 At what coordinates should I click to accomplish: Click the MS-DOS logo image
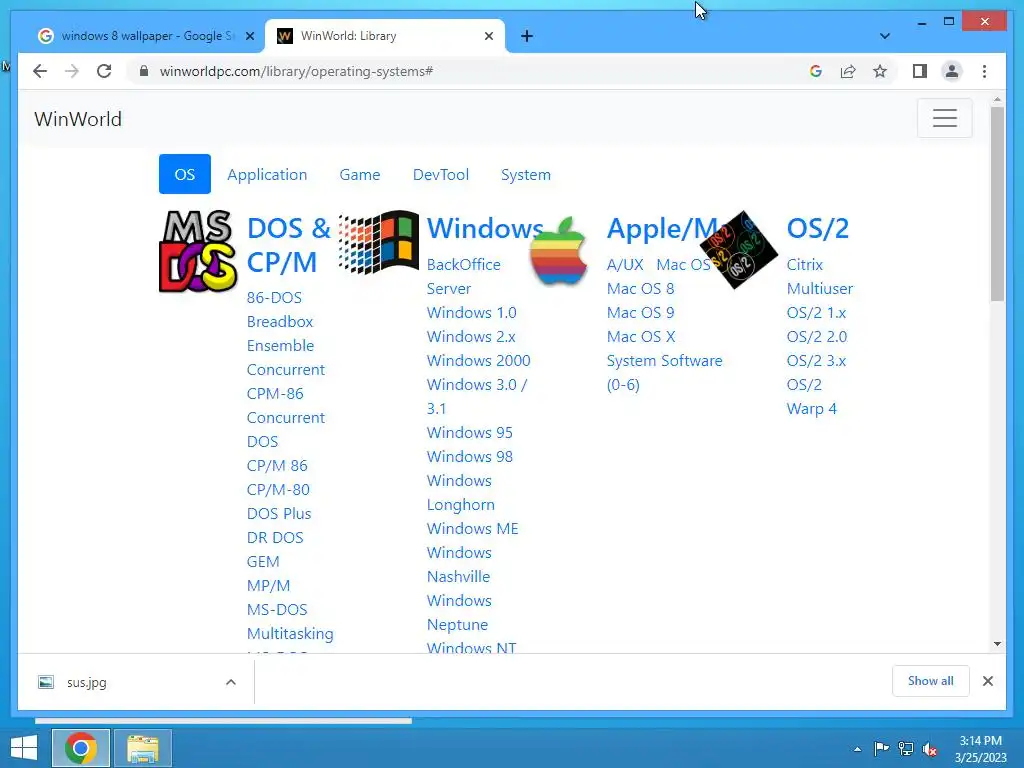click(x=198, y=251)
